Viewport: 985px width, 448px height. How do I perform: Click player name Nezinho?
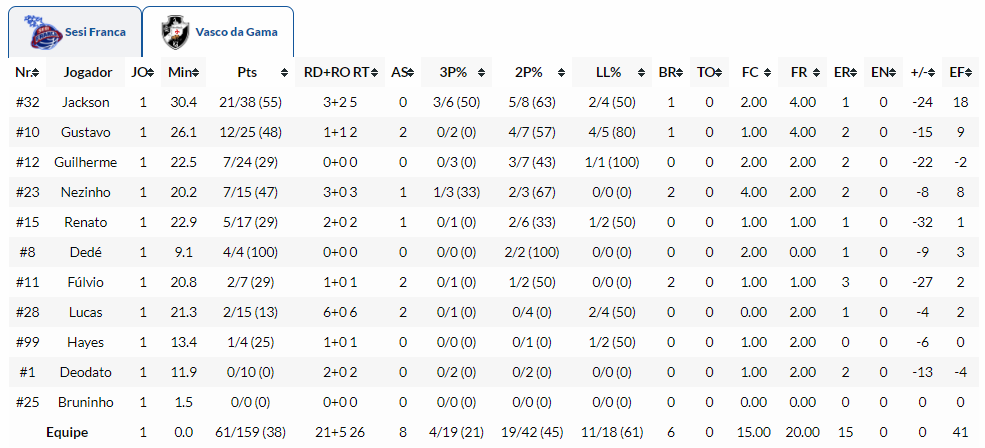coord(85,192)
